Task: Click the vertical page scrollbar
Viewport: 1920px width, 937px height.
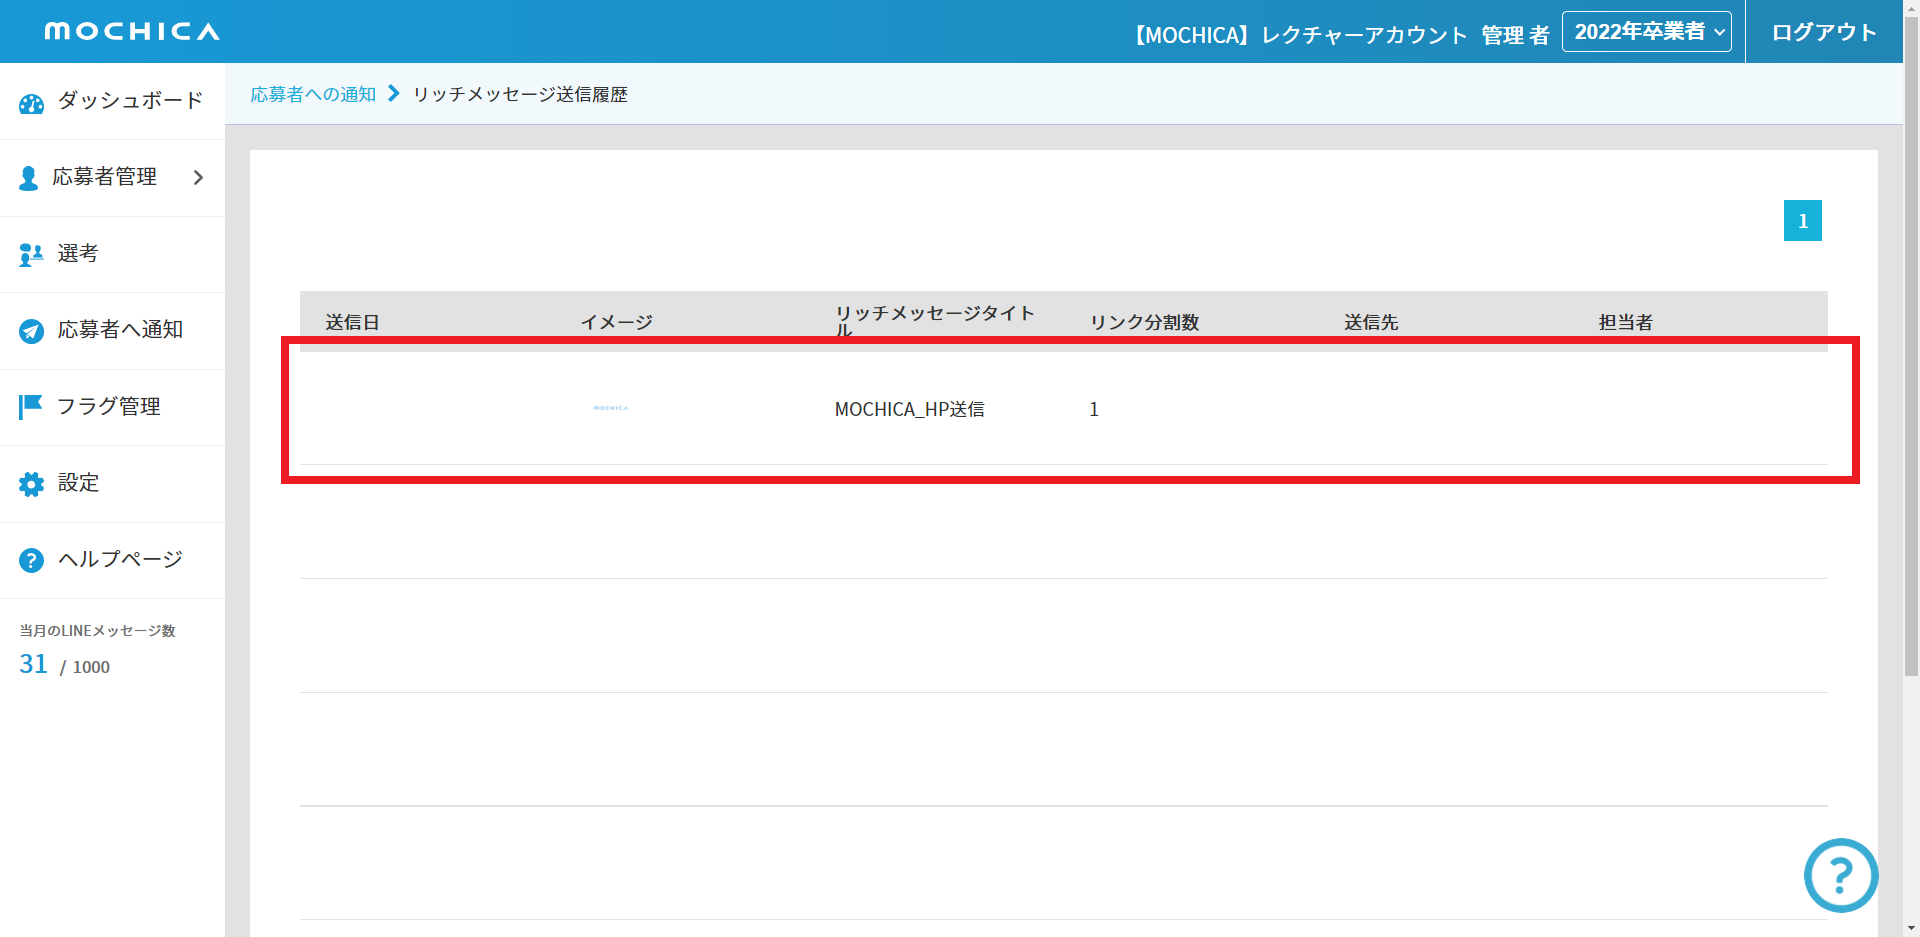Action: (x=1910, y=400)
